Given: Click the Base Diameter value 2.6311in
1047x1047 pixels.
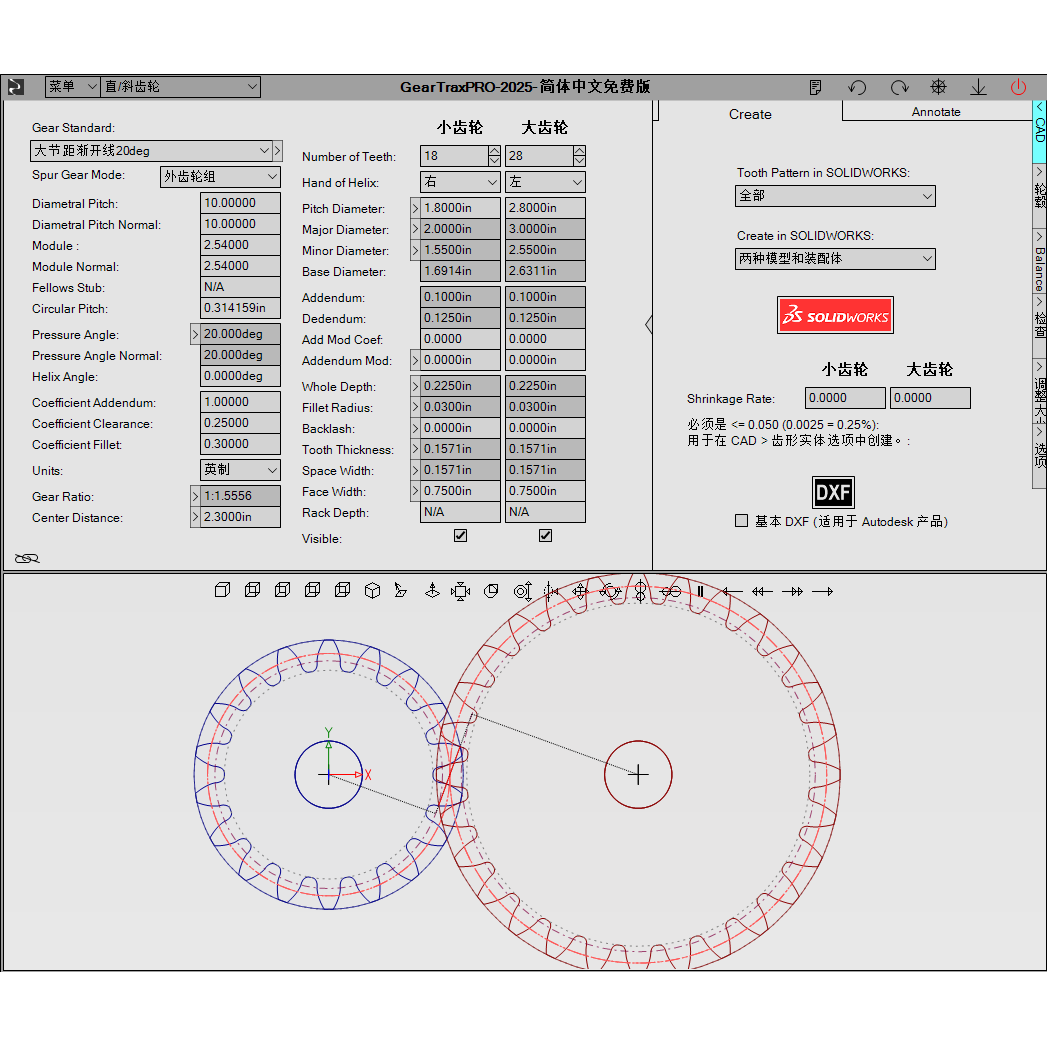Looking at the screenshot, I should (546, 271).
